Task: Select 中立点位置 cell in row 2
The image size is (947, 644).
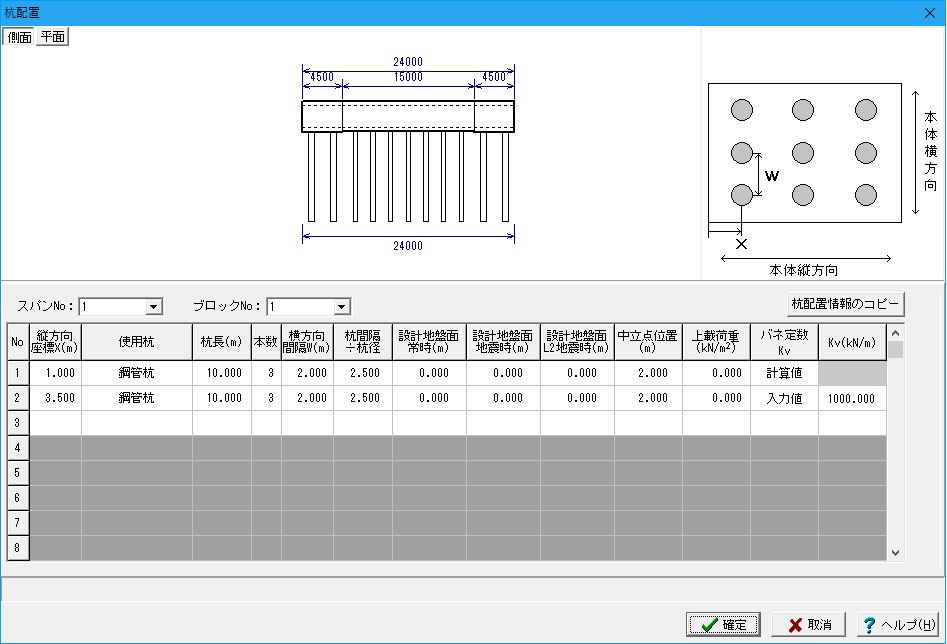Action: point(648,398)
